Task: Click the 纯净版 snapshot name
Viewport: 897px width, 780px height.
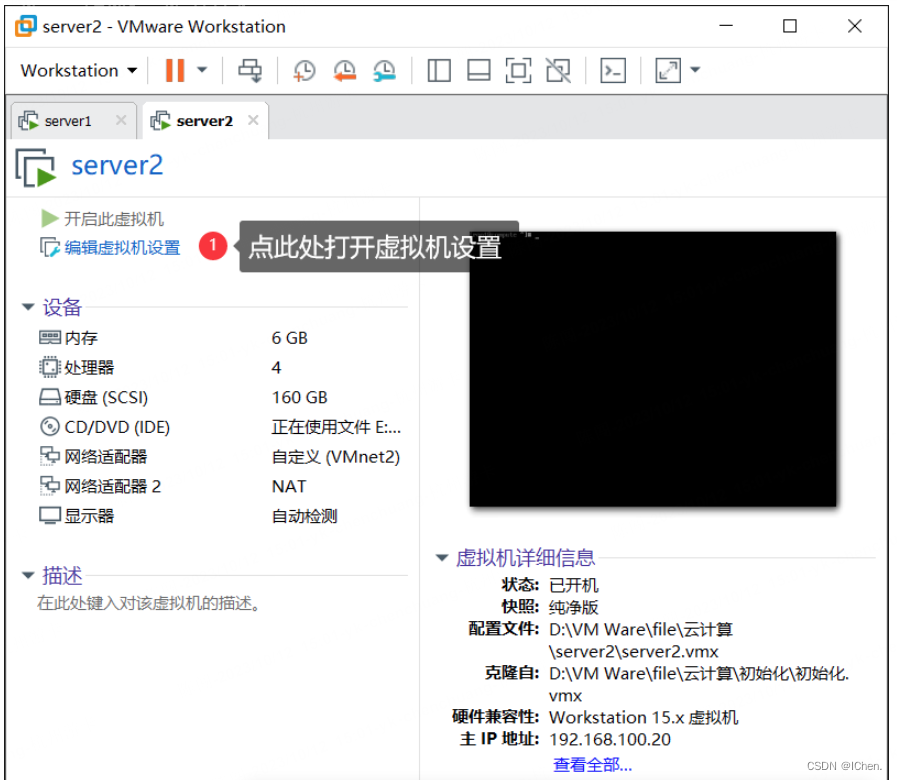Action: pyautogui.click(x=573, y=607)
